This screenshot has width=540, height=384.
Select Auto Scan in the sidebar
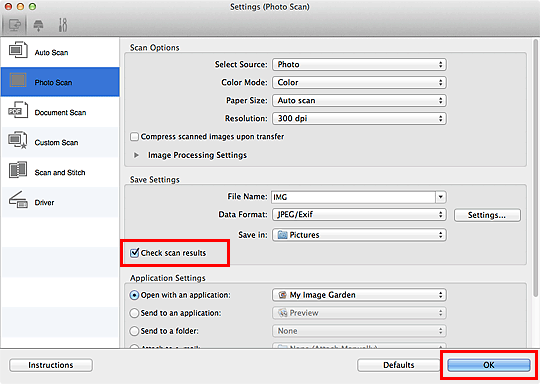click(60, 52)
